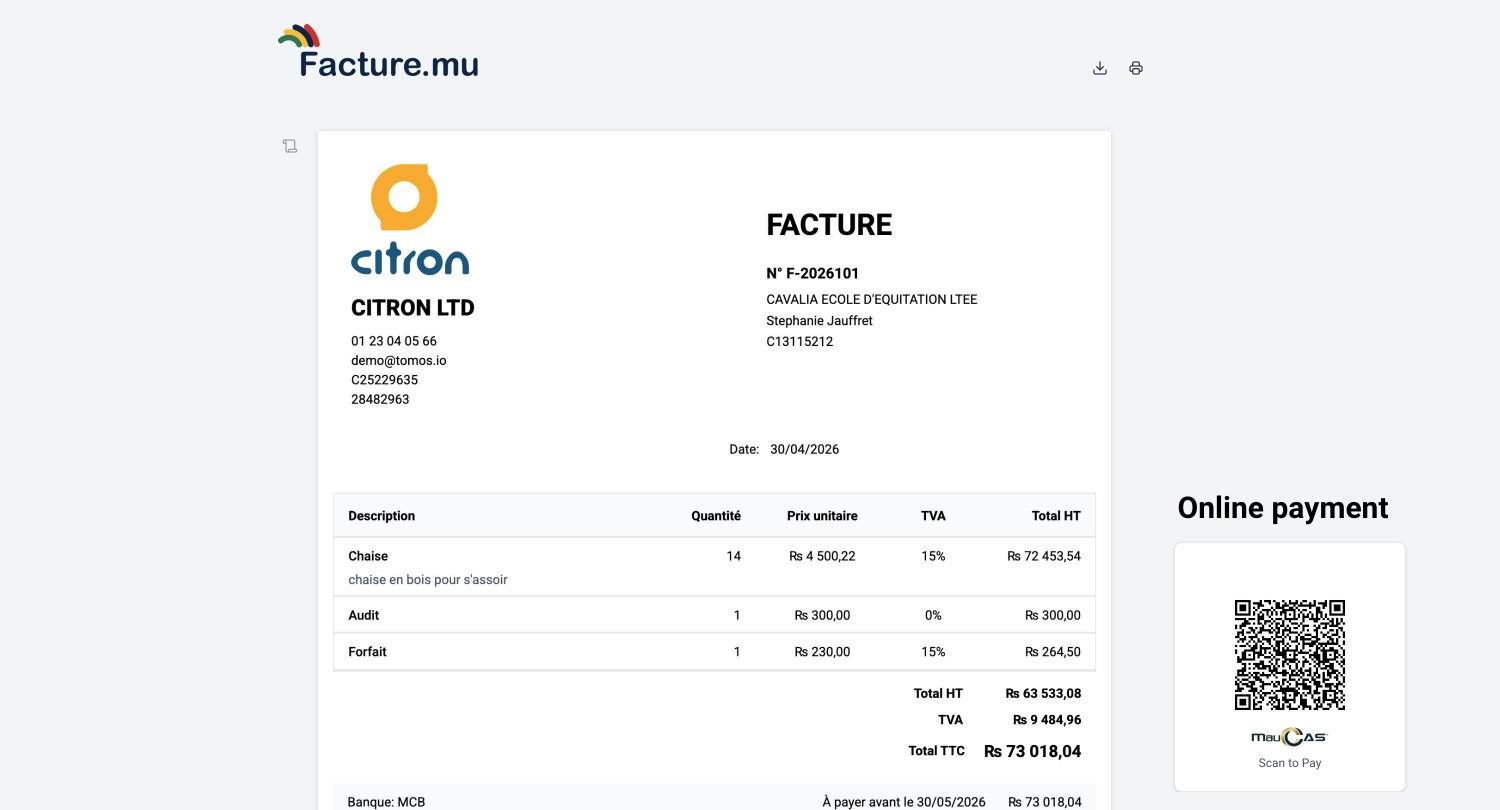The image size is (1500, 810).
Task: Click the "Audit" item name
Action: pyautogui.click(x=364, y=615)
